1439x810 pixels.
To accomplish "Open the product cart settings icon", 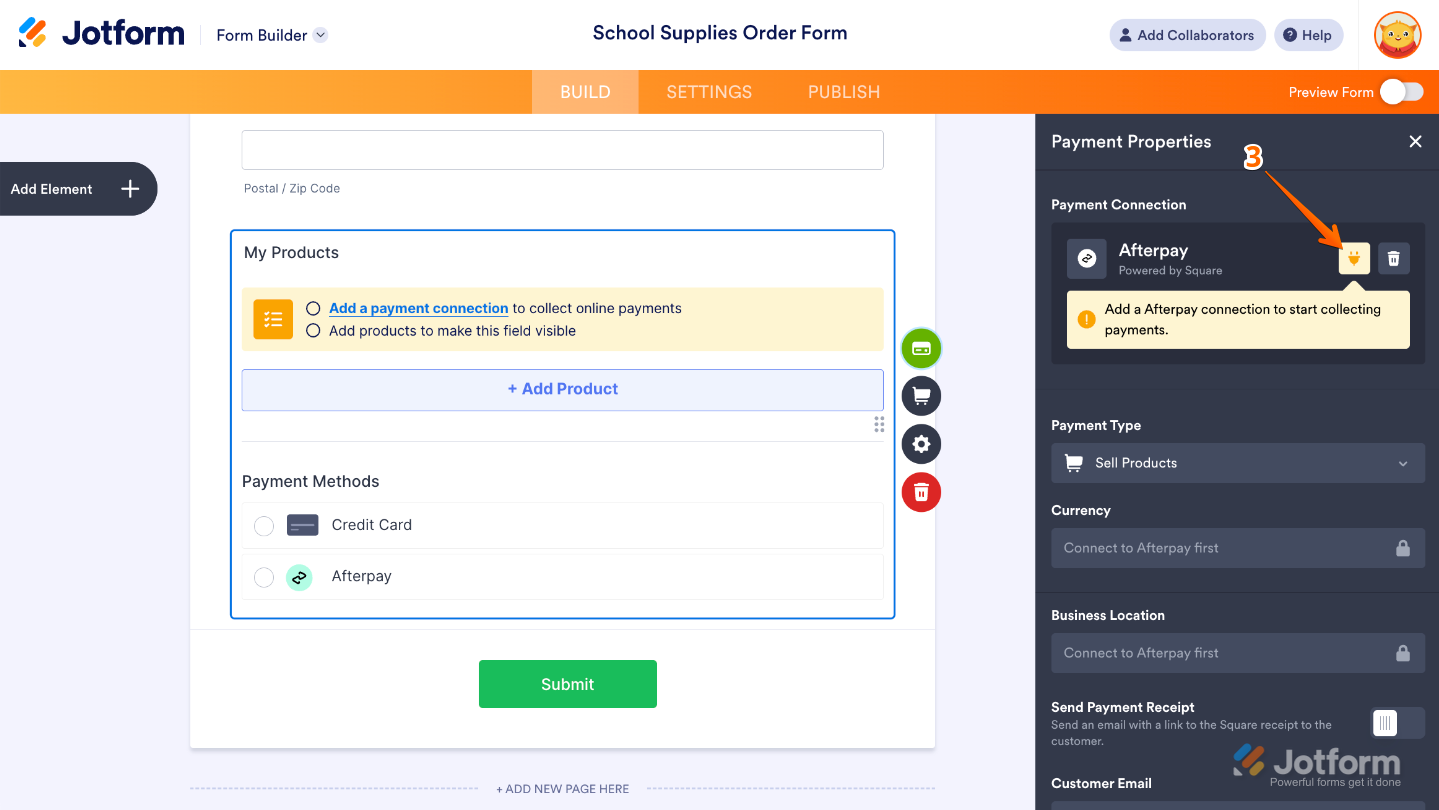I will (x=920, y=396).
